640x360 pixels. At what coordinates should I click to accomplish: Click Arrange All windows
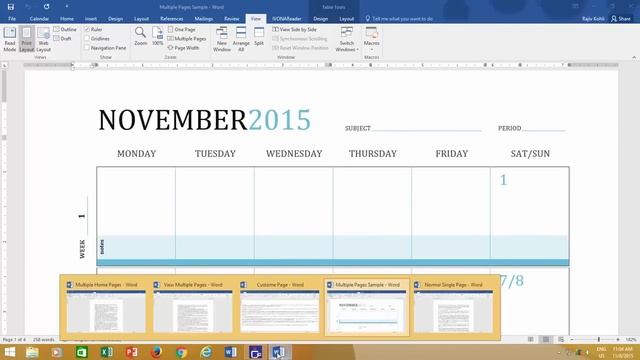coord(241,39)
